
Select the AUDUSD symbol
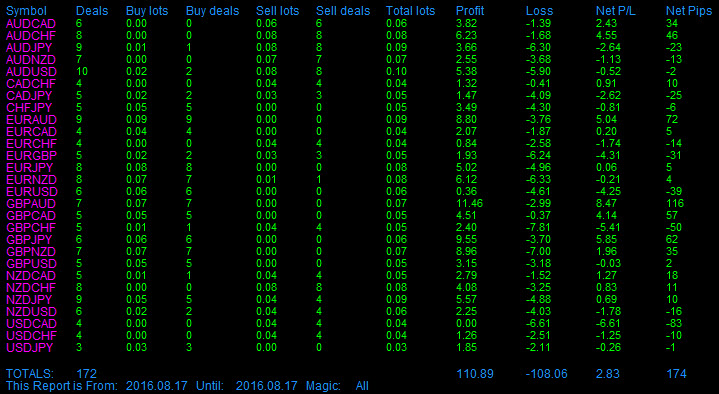click(31, 72)
